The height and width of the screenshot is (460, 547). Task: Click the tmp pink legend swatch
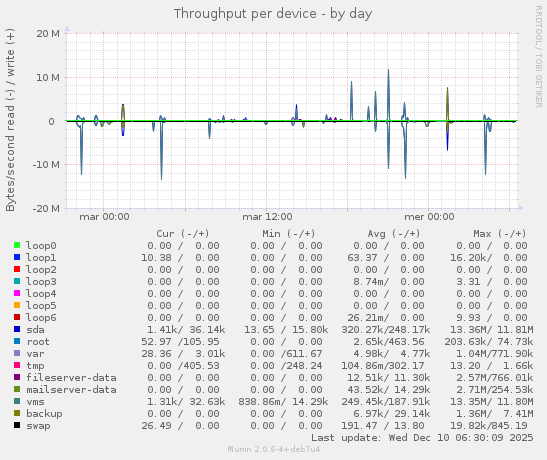17,365
